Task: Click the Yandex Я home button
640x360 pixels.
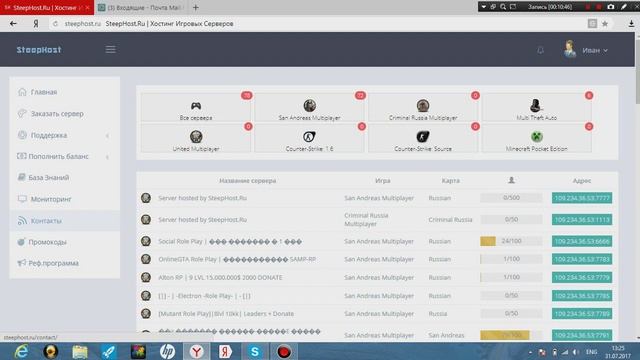Action: point(36,24)
